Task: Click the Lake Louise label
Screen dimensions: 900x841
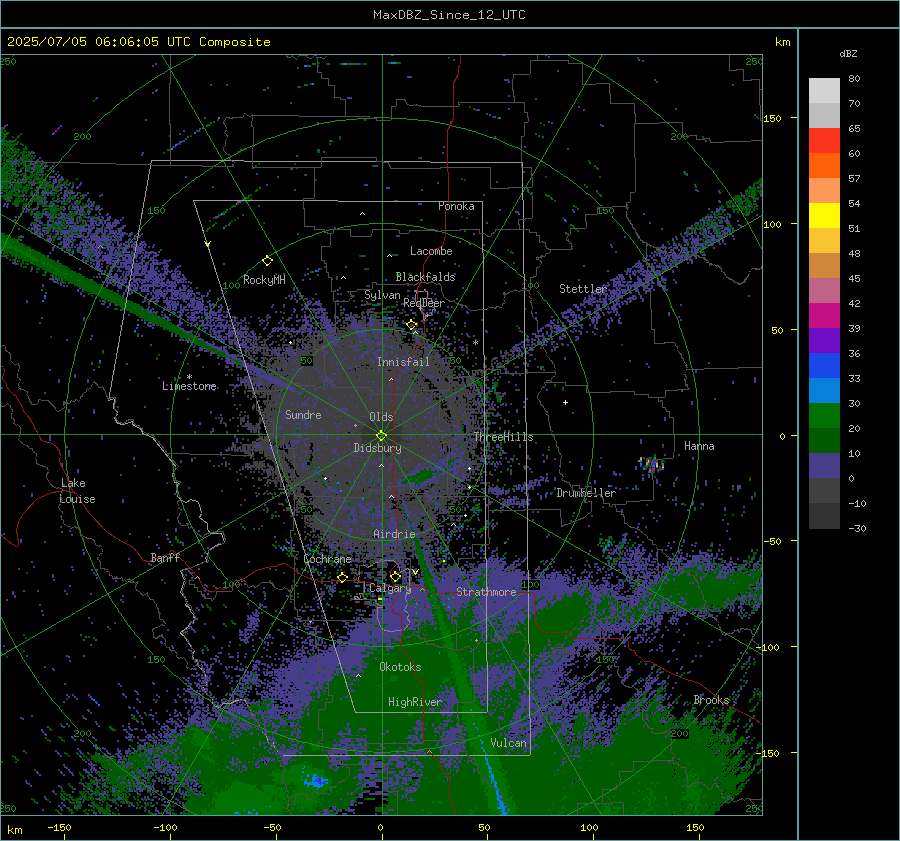Action: (x=77, y=491)
